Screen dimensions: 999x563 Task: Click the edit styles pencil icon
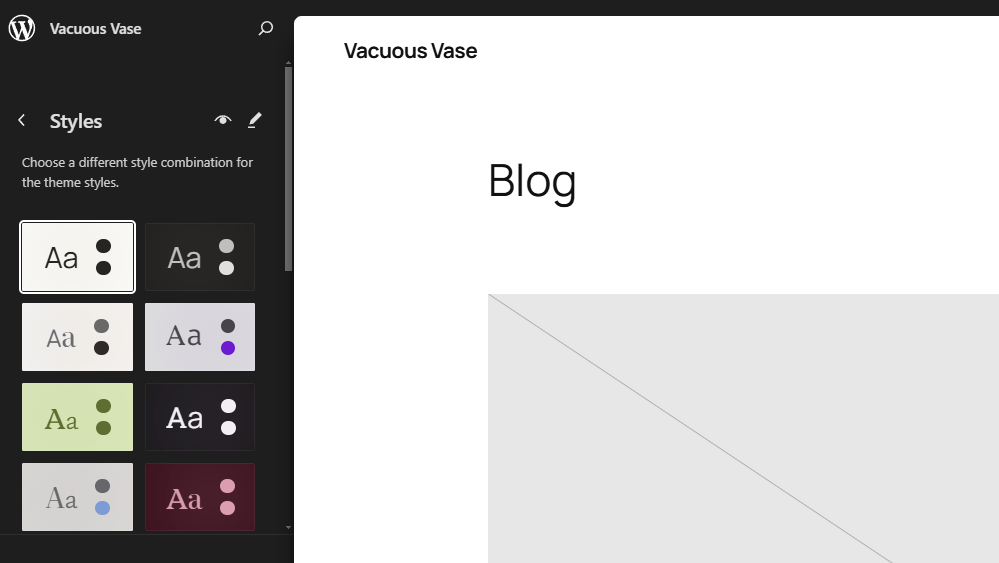pyautogui.click(x=255, y=120)
